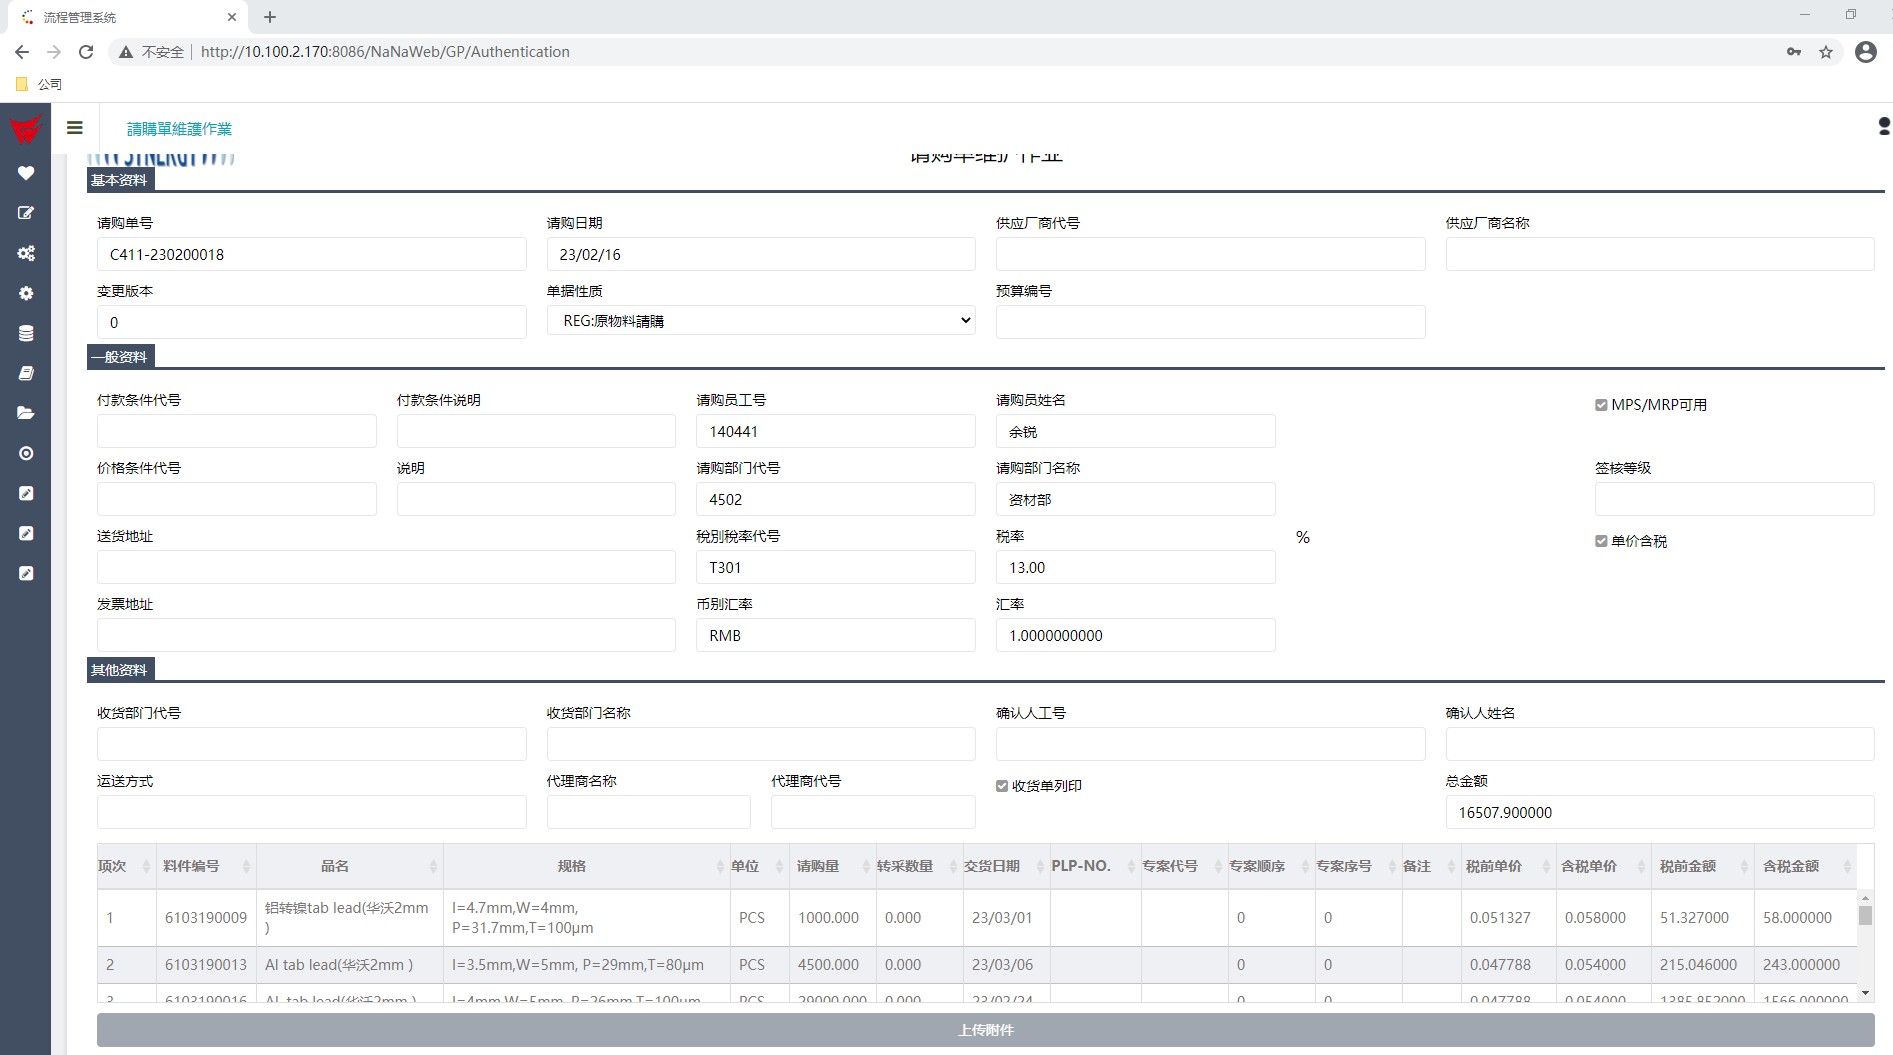Sort table by 含税金额 column arrows
The height and width of the screenshot is (1055, 1893).
(1847, 866)
